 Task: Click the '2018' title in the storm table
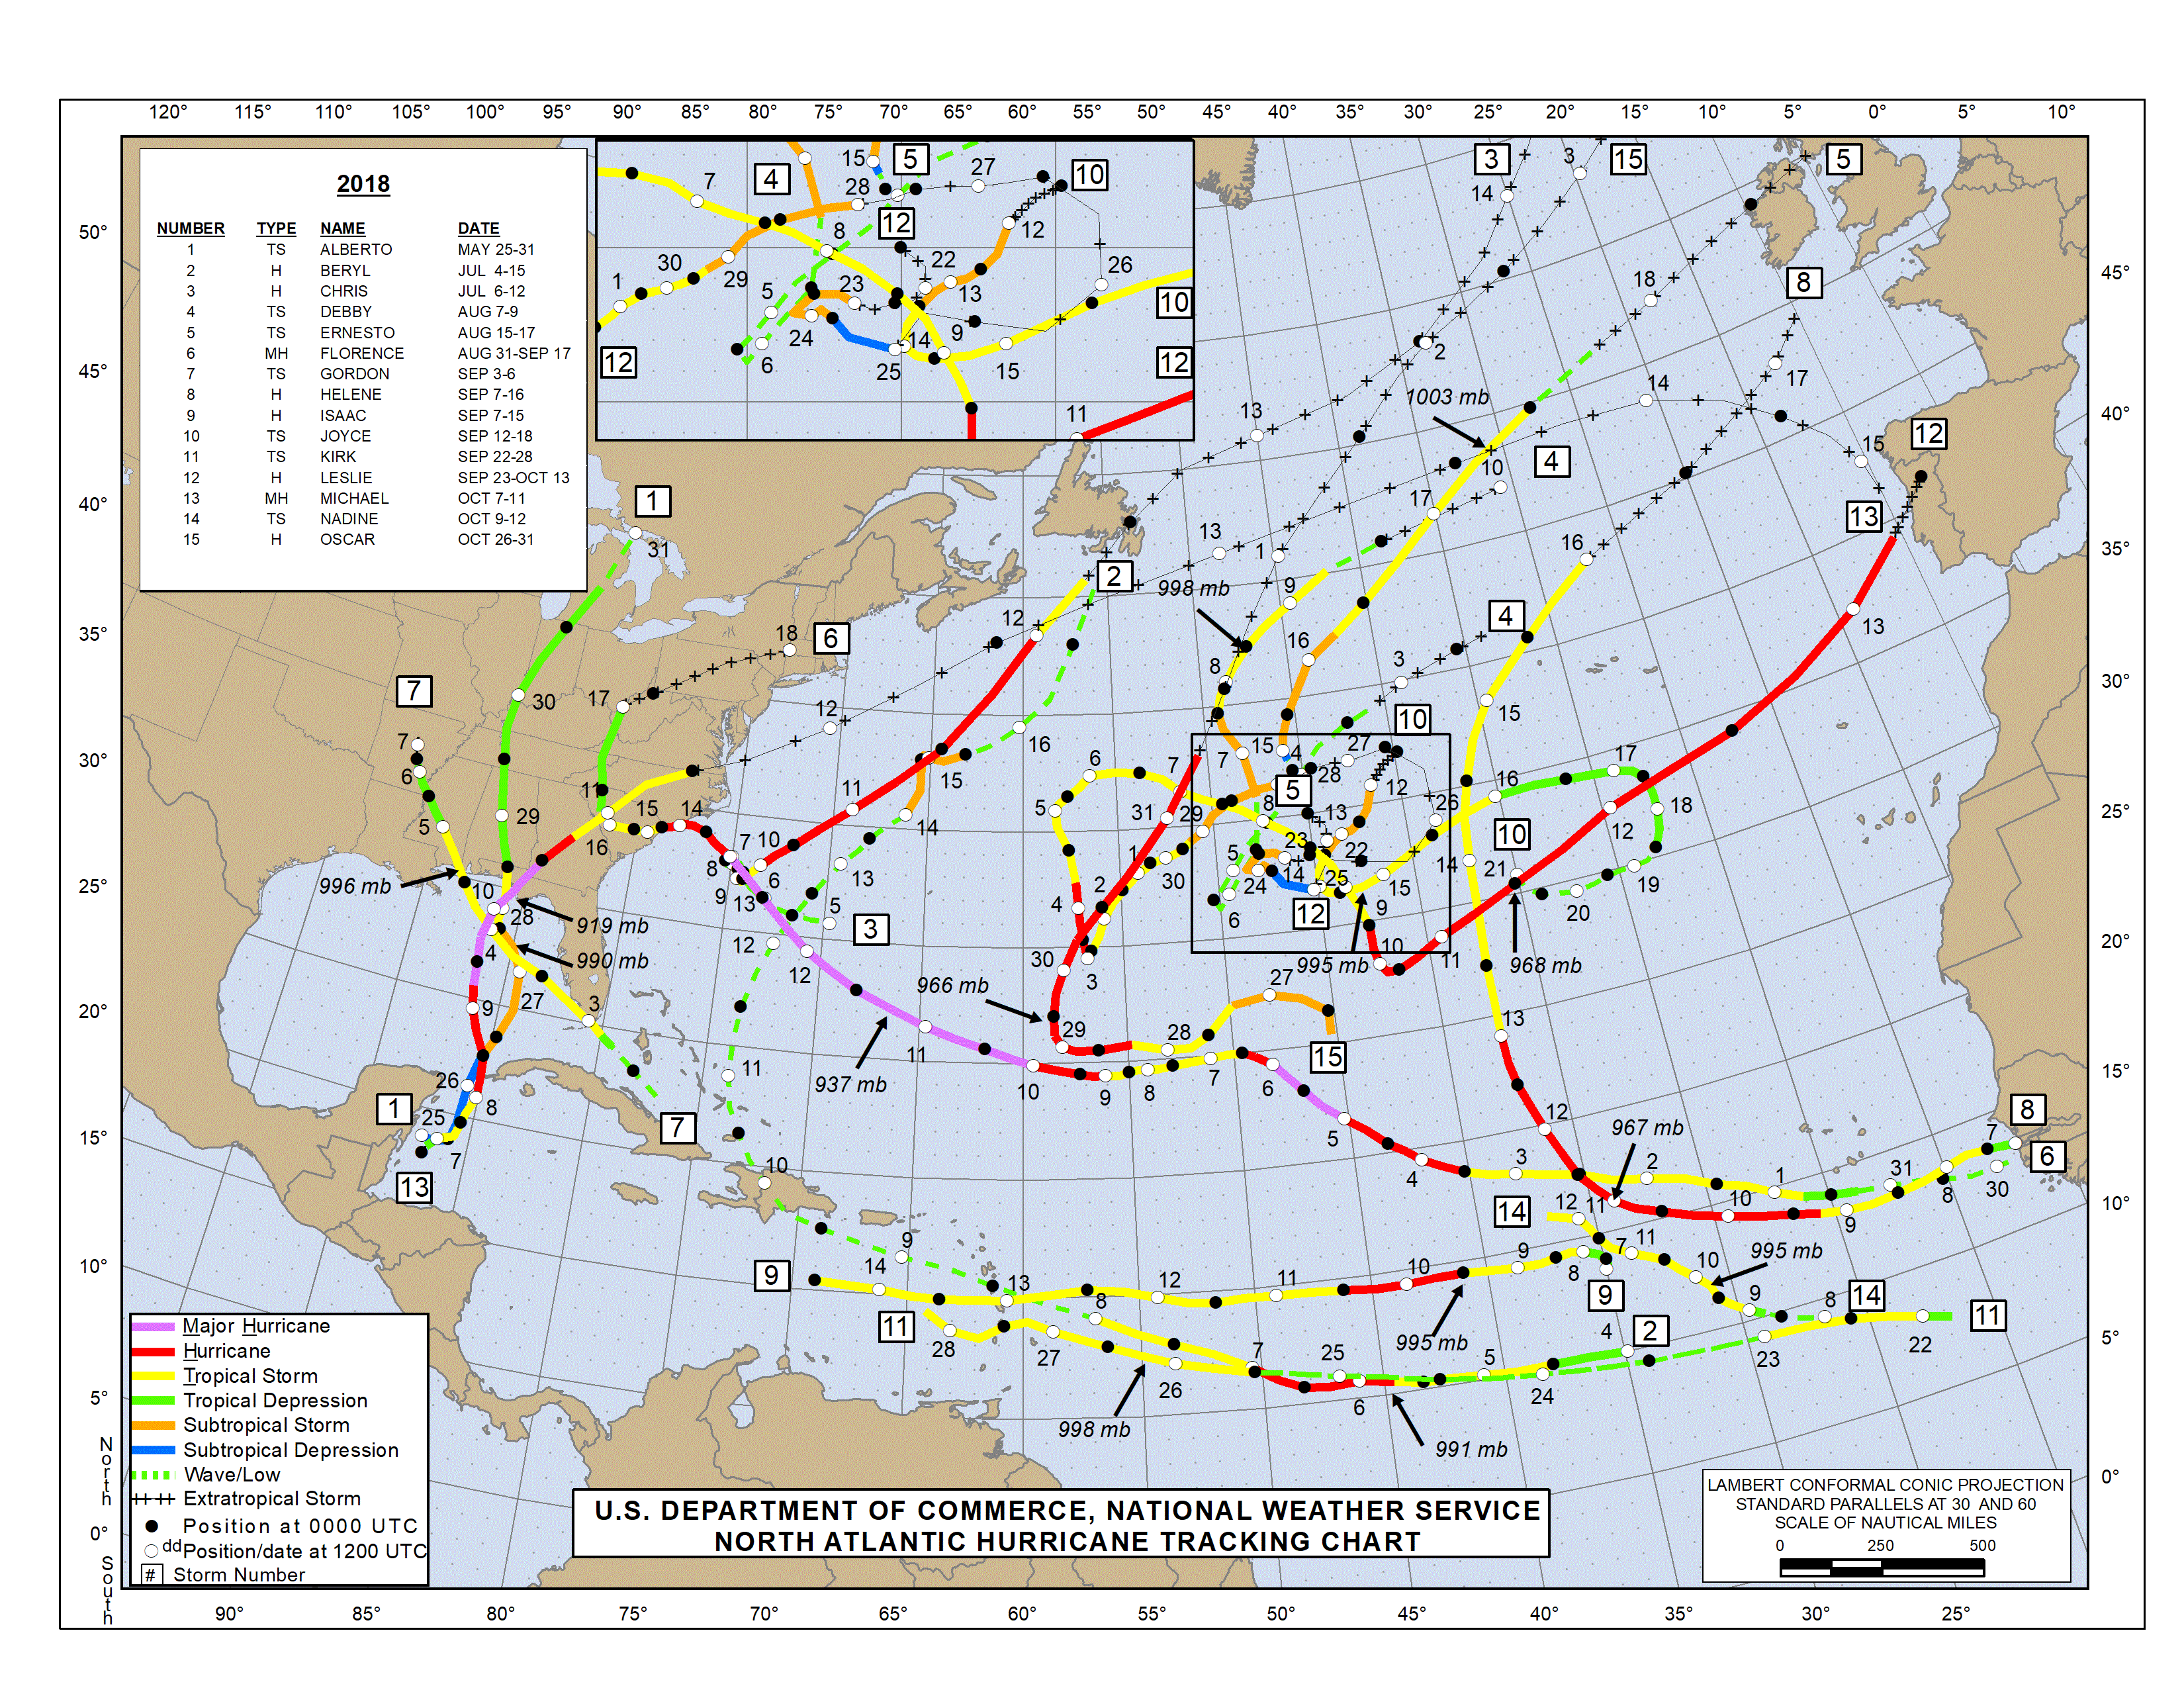[363, 184]
